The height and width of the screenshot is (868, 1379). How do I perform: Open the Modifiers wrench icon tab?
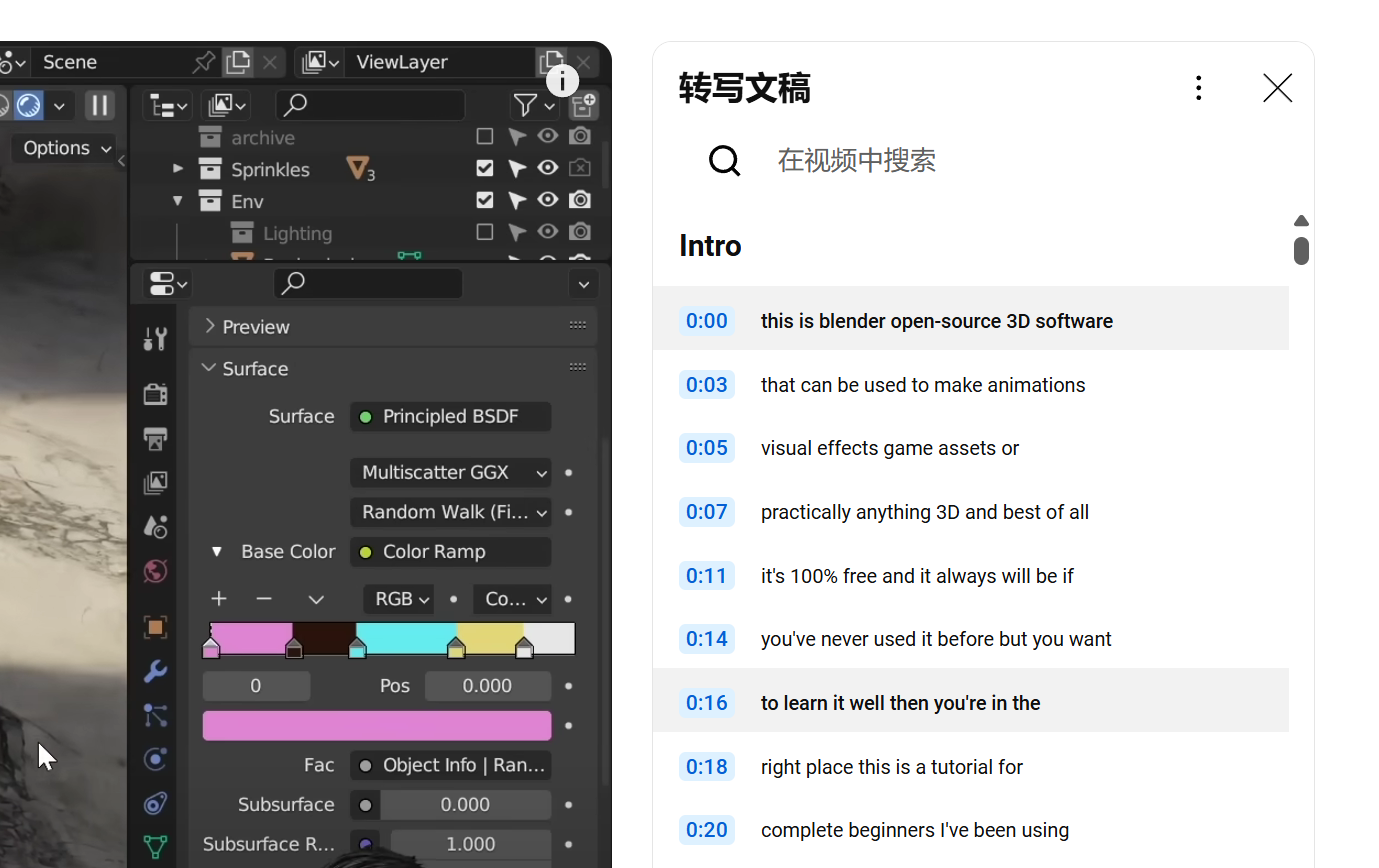click(x=155, y=671)
